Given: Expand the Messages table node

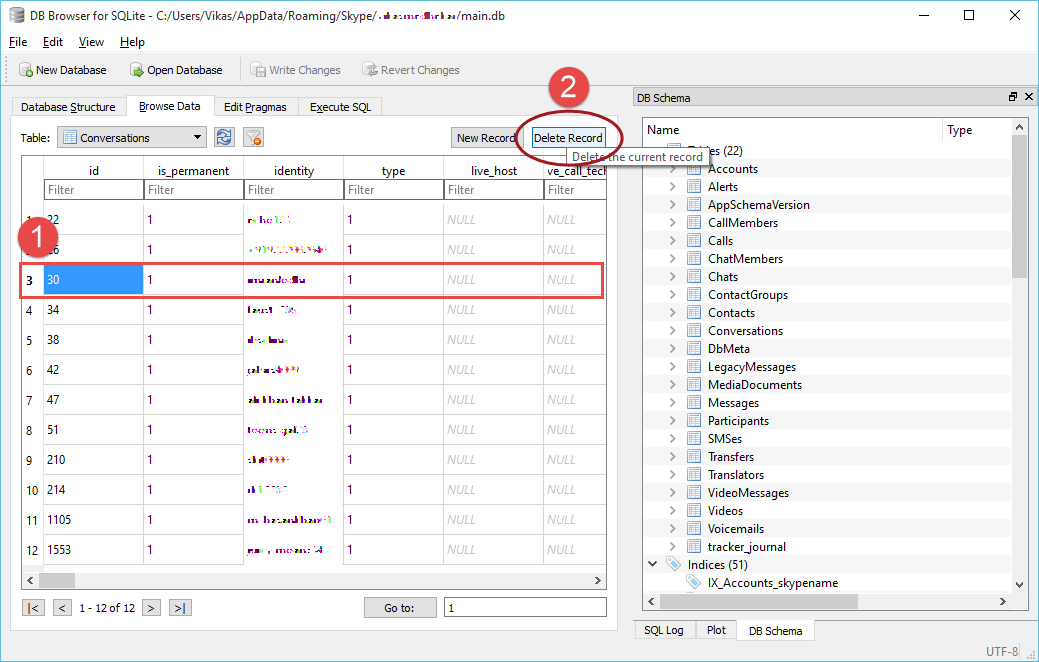Looking at the screenshot, I should pos(673,403).
